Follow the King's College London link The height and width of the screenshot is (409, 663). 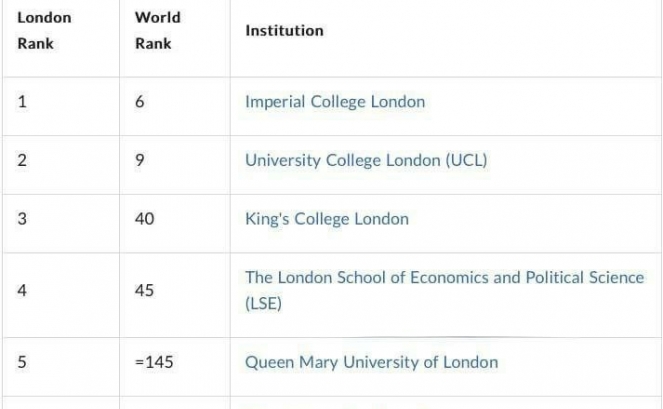click(327, 219)
